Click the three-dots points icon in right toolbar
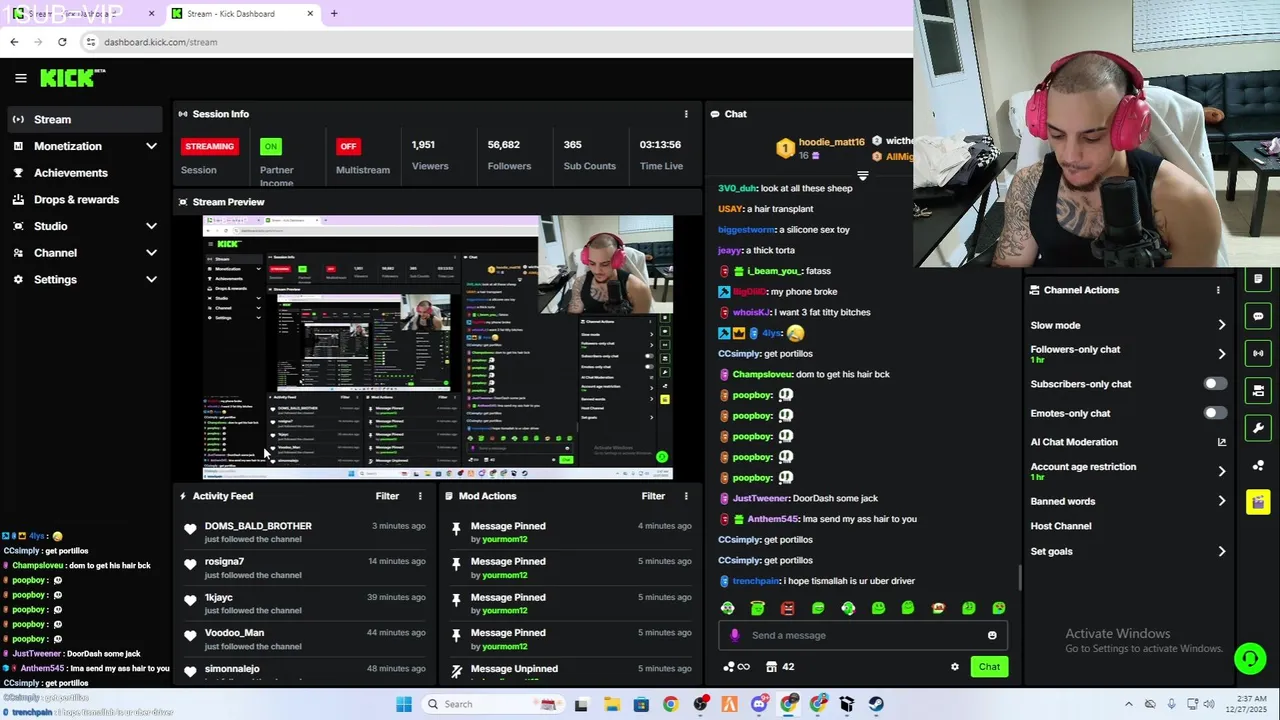Image resolution: width=1280 pixels, height=720 pixels. click(x=1258, y=465)
